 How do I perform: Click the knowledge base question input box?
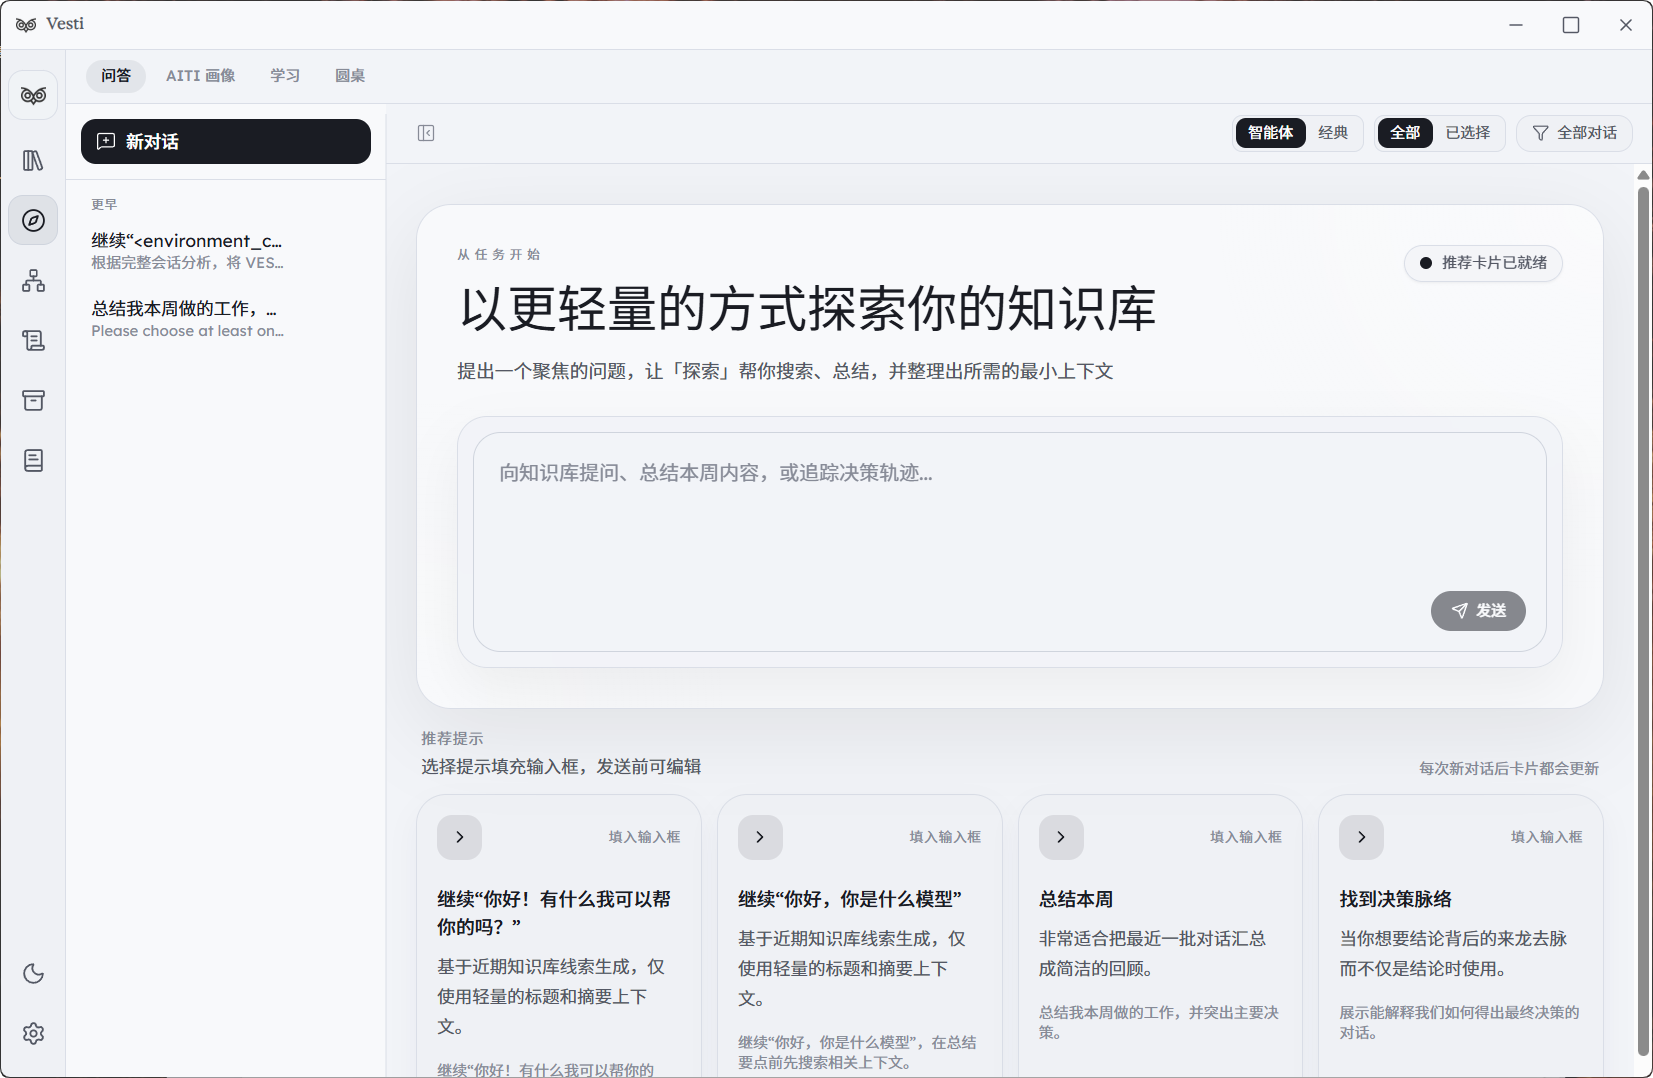[1010, 542]
